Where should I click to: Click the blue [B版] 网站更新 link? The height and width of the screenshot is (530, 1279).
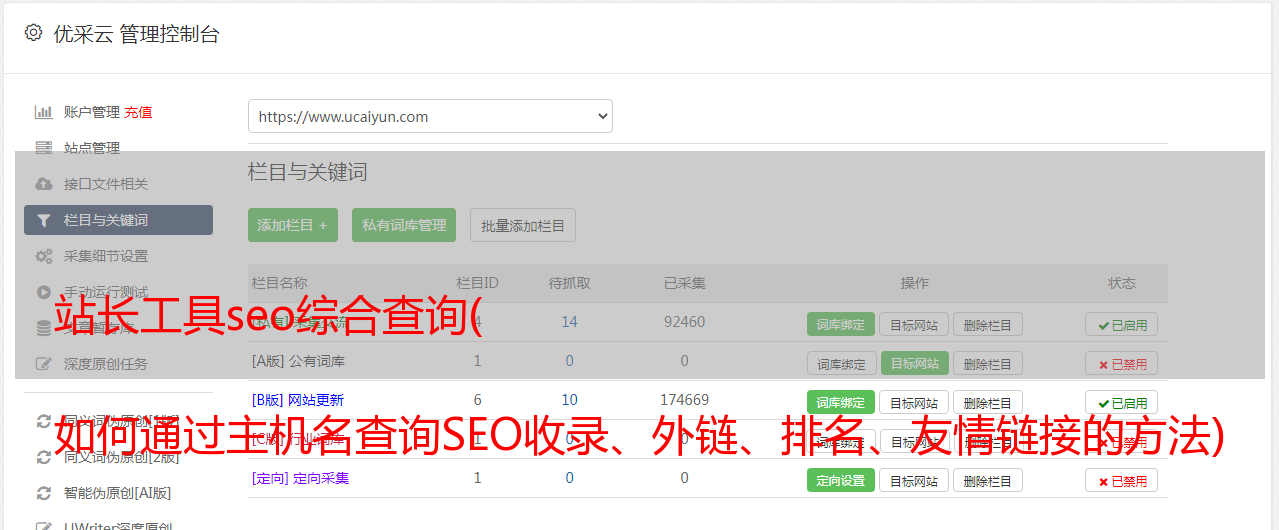(298, 399)
